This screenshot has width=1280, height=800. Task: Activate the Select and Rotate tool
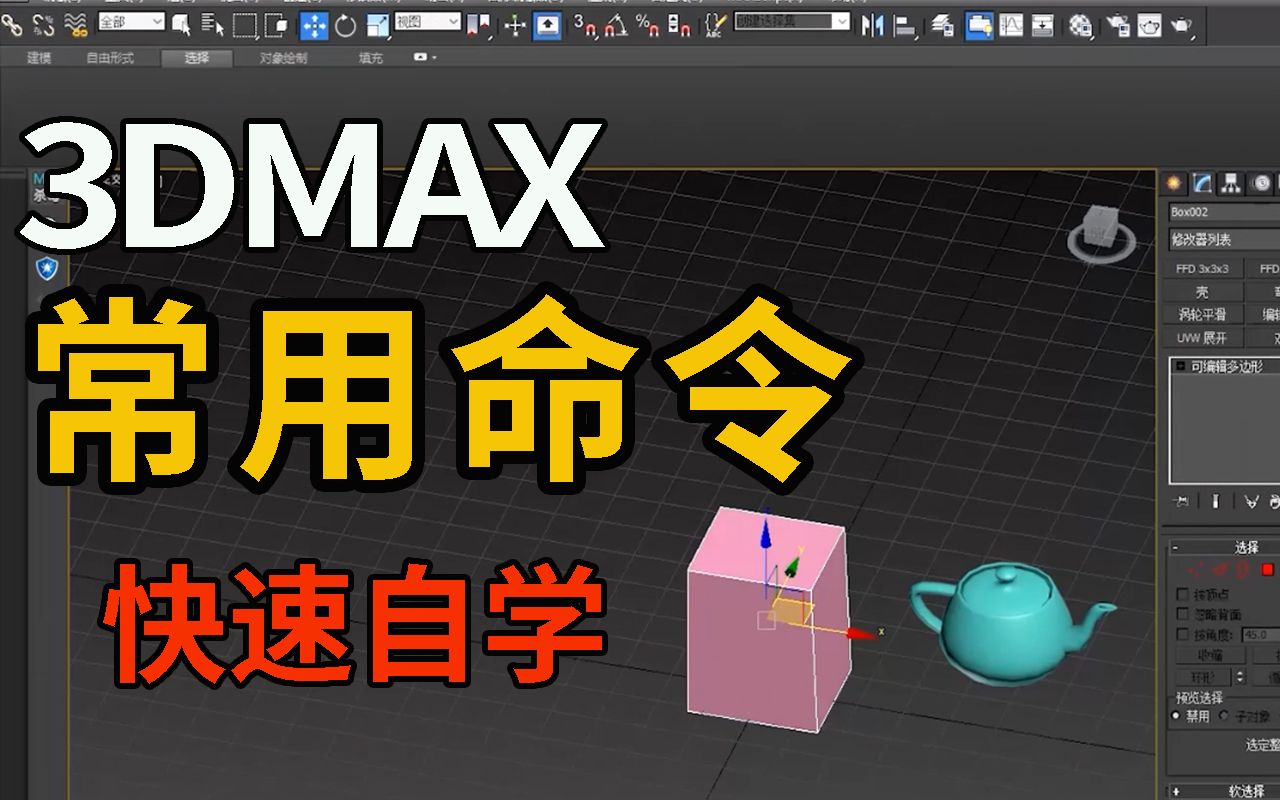(x=346, y=25)
